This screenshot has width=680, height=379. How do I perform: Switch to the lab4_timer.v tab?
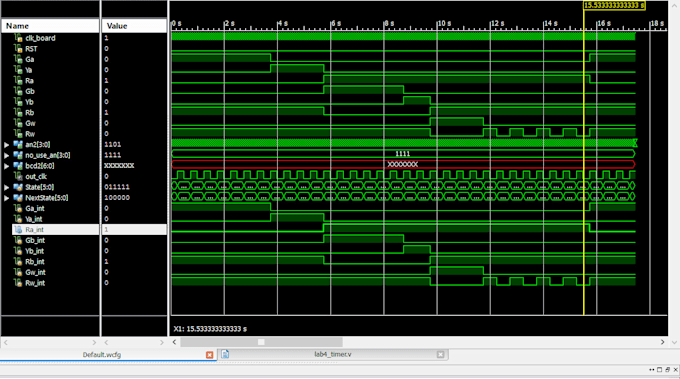pyautogui.click(x=333, y=354)
